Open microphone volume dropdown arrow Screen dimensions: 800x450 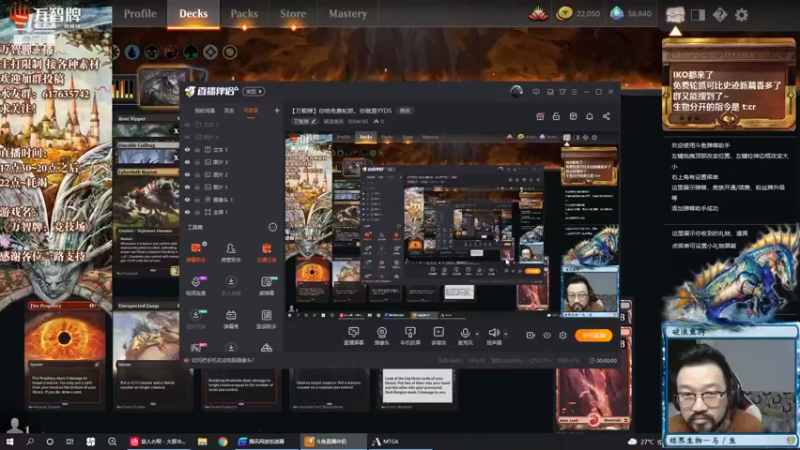477,334
